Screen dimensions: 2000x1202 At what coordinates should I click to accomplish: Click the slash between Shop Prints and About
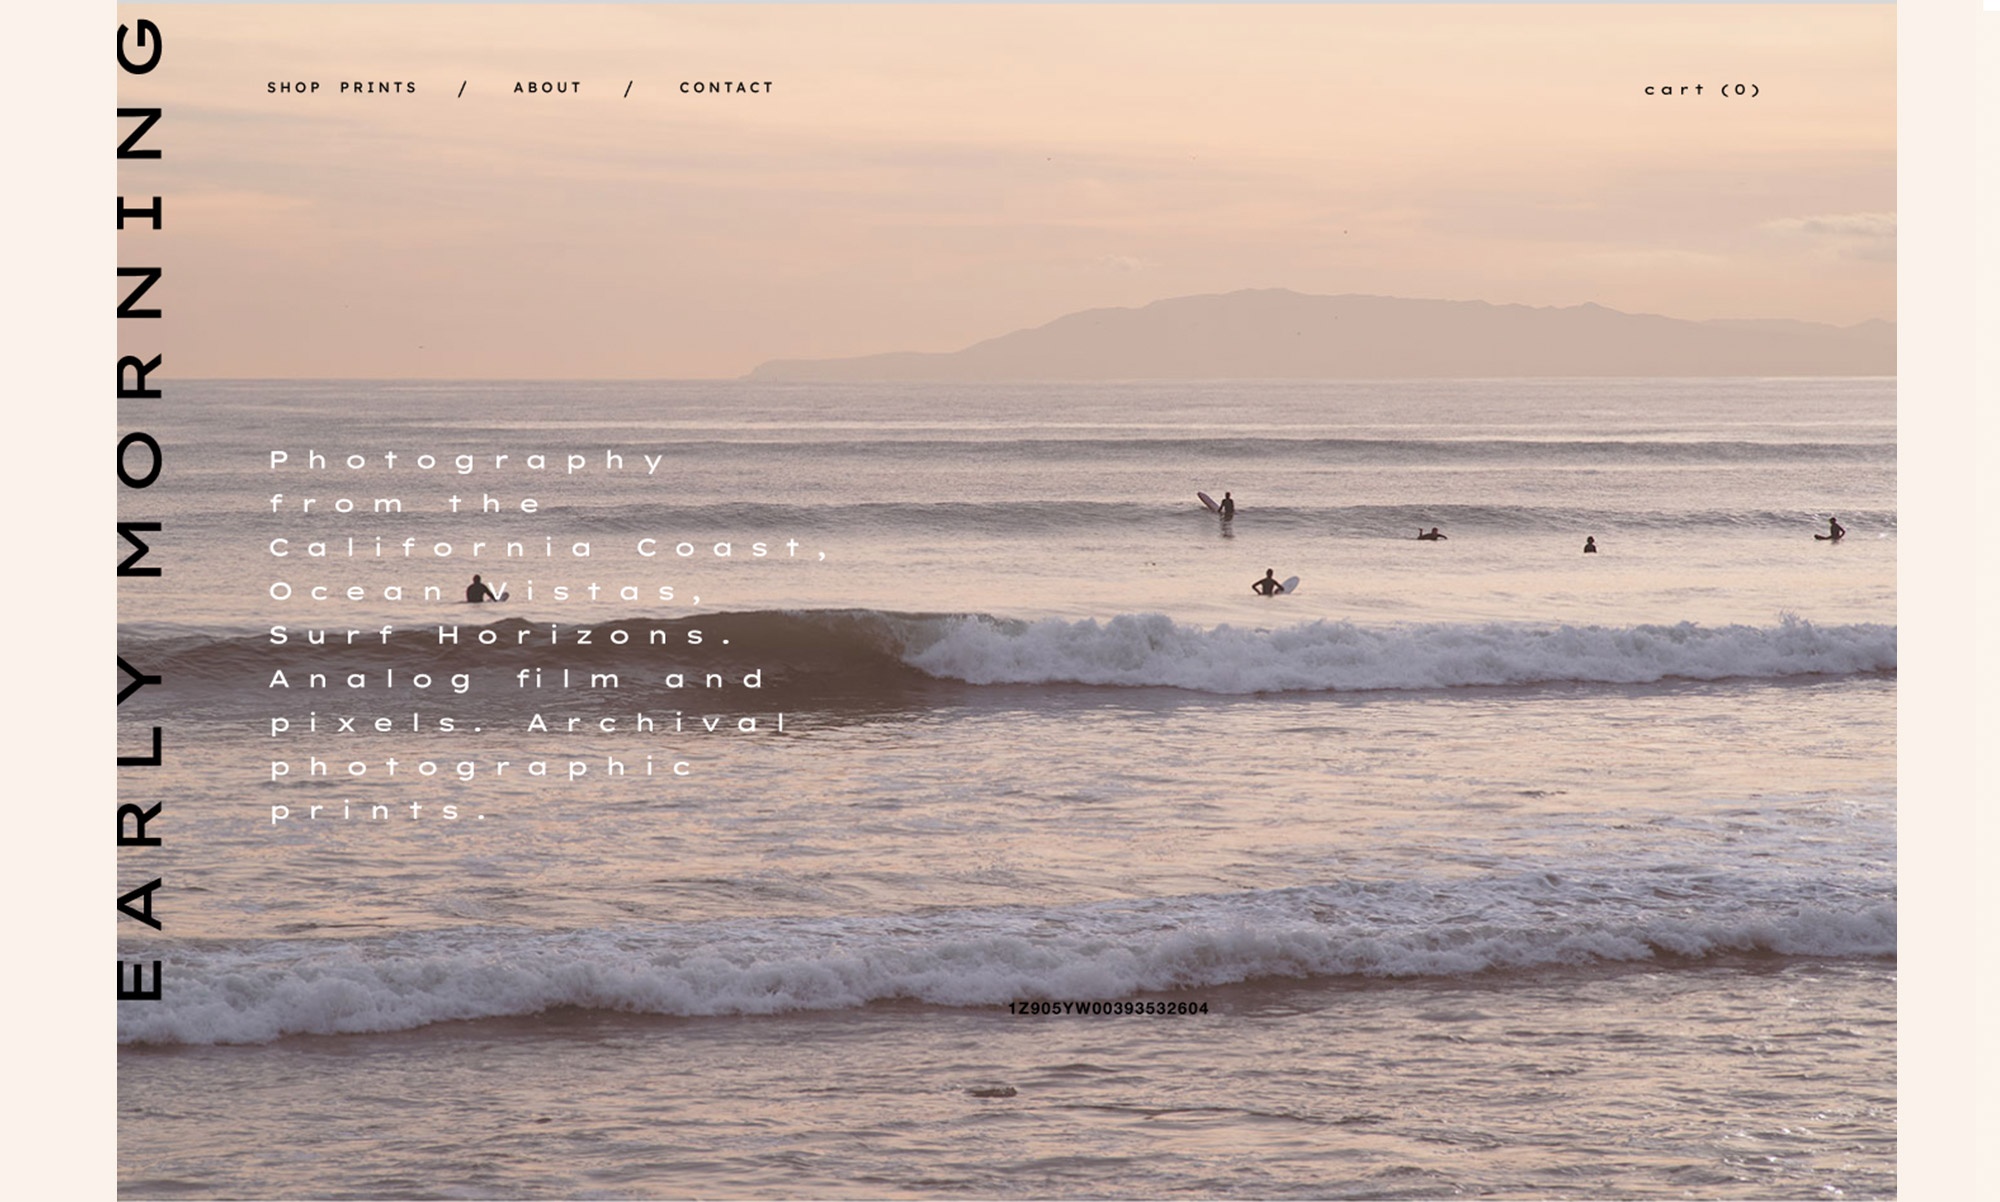click(x=462, y=89)
